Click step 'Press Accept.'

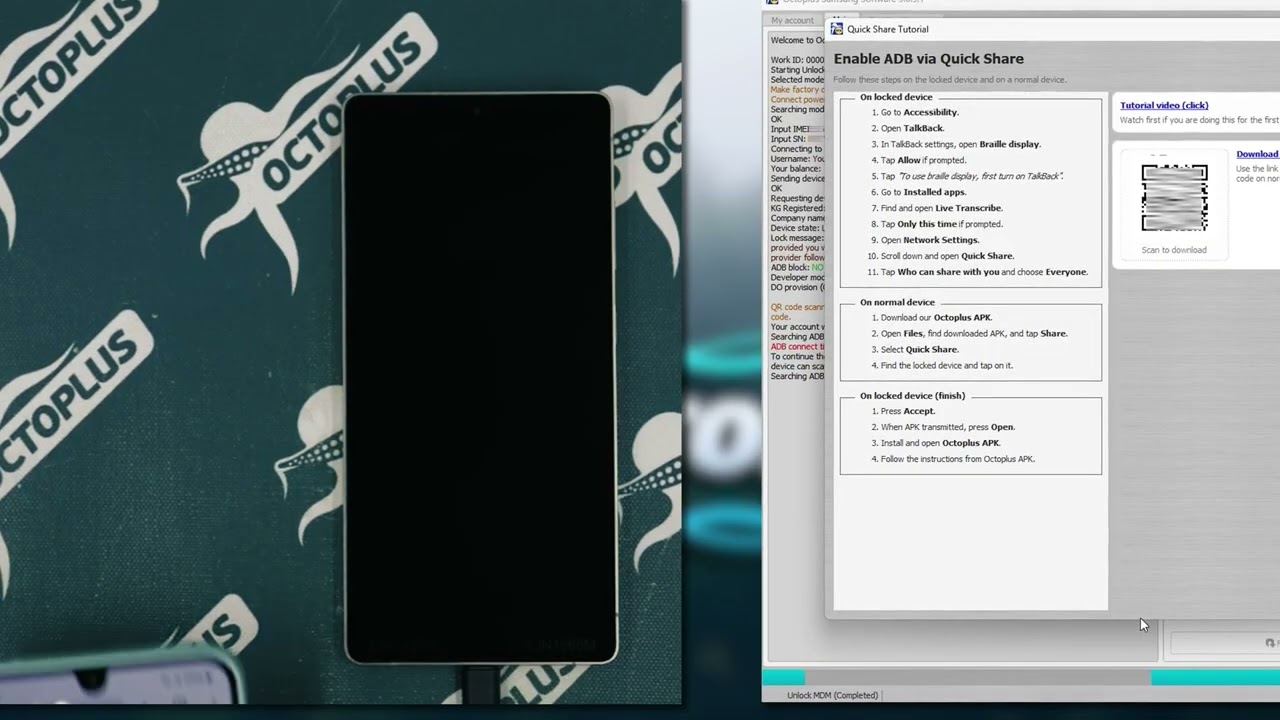coord(903,411)
